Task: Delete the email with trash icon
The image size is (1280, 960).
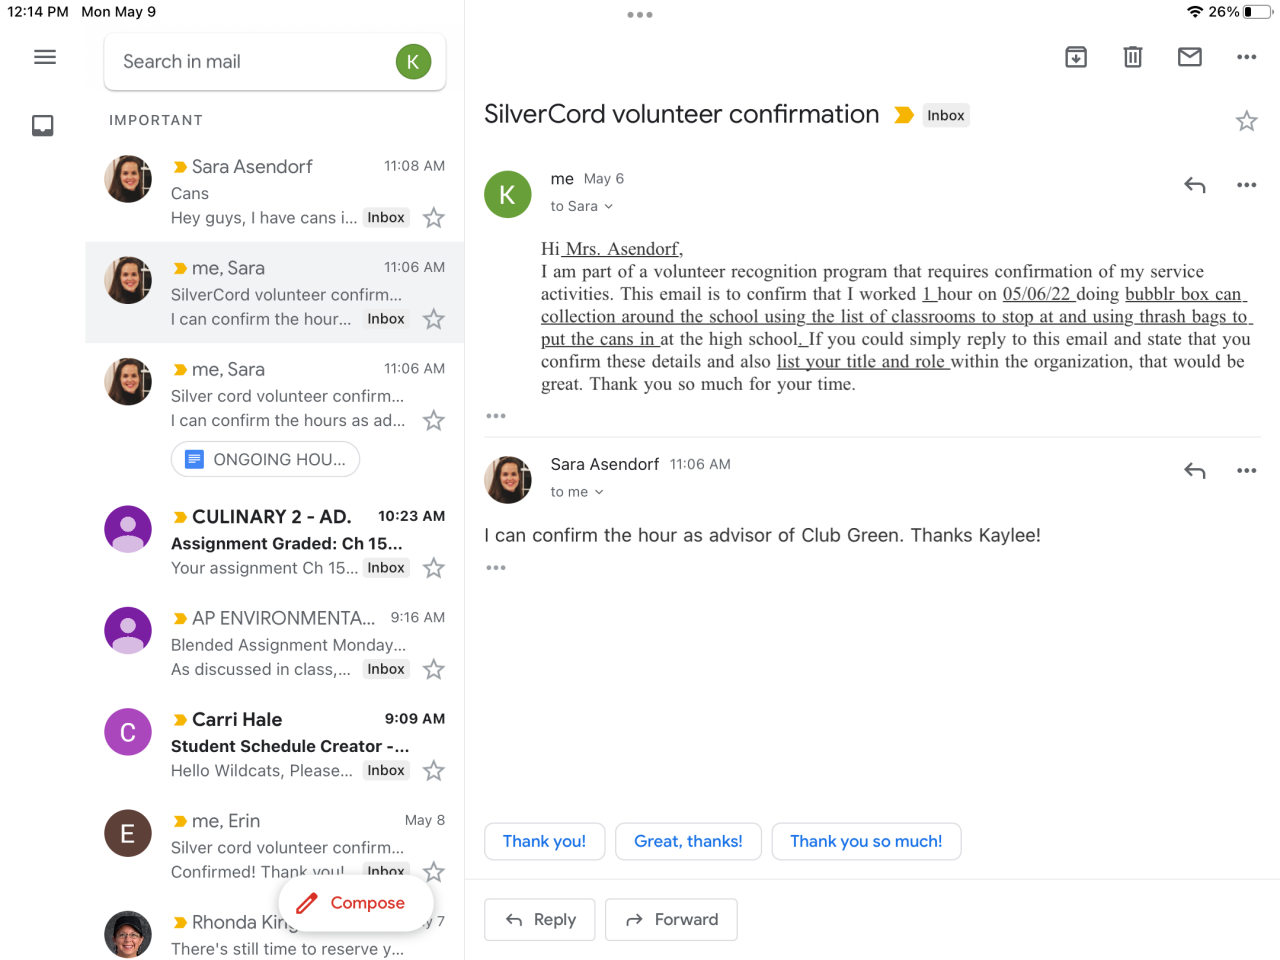Action: pos(1133,57)
